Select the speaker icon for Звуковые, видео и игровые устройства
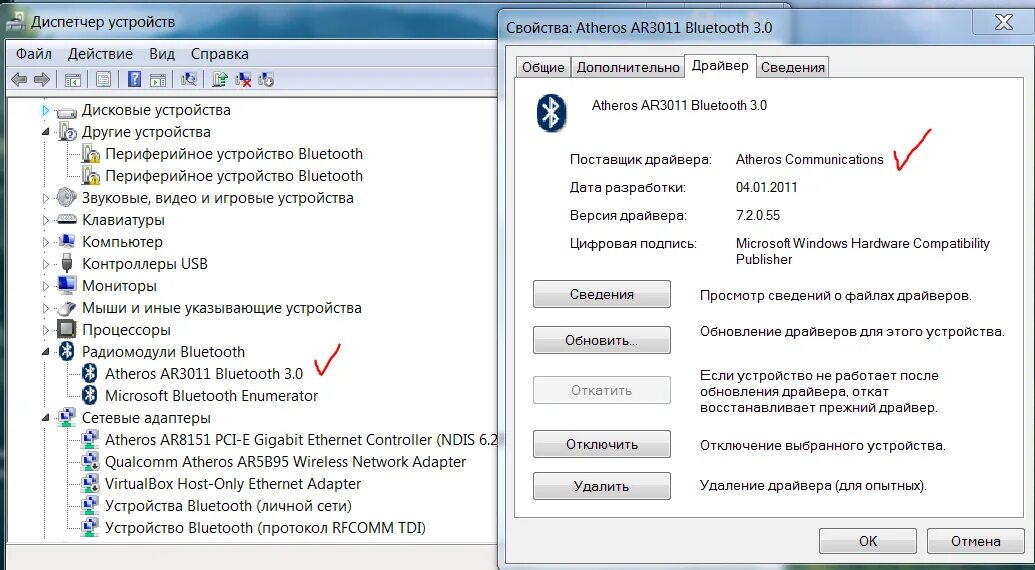1035x570 pixels. 67,197
